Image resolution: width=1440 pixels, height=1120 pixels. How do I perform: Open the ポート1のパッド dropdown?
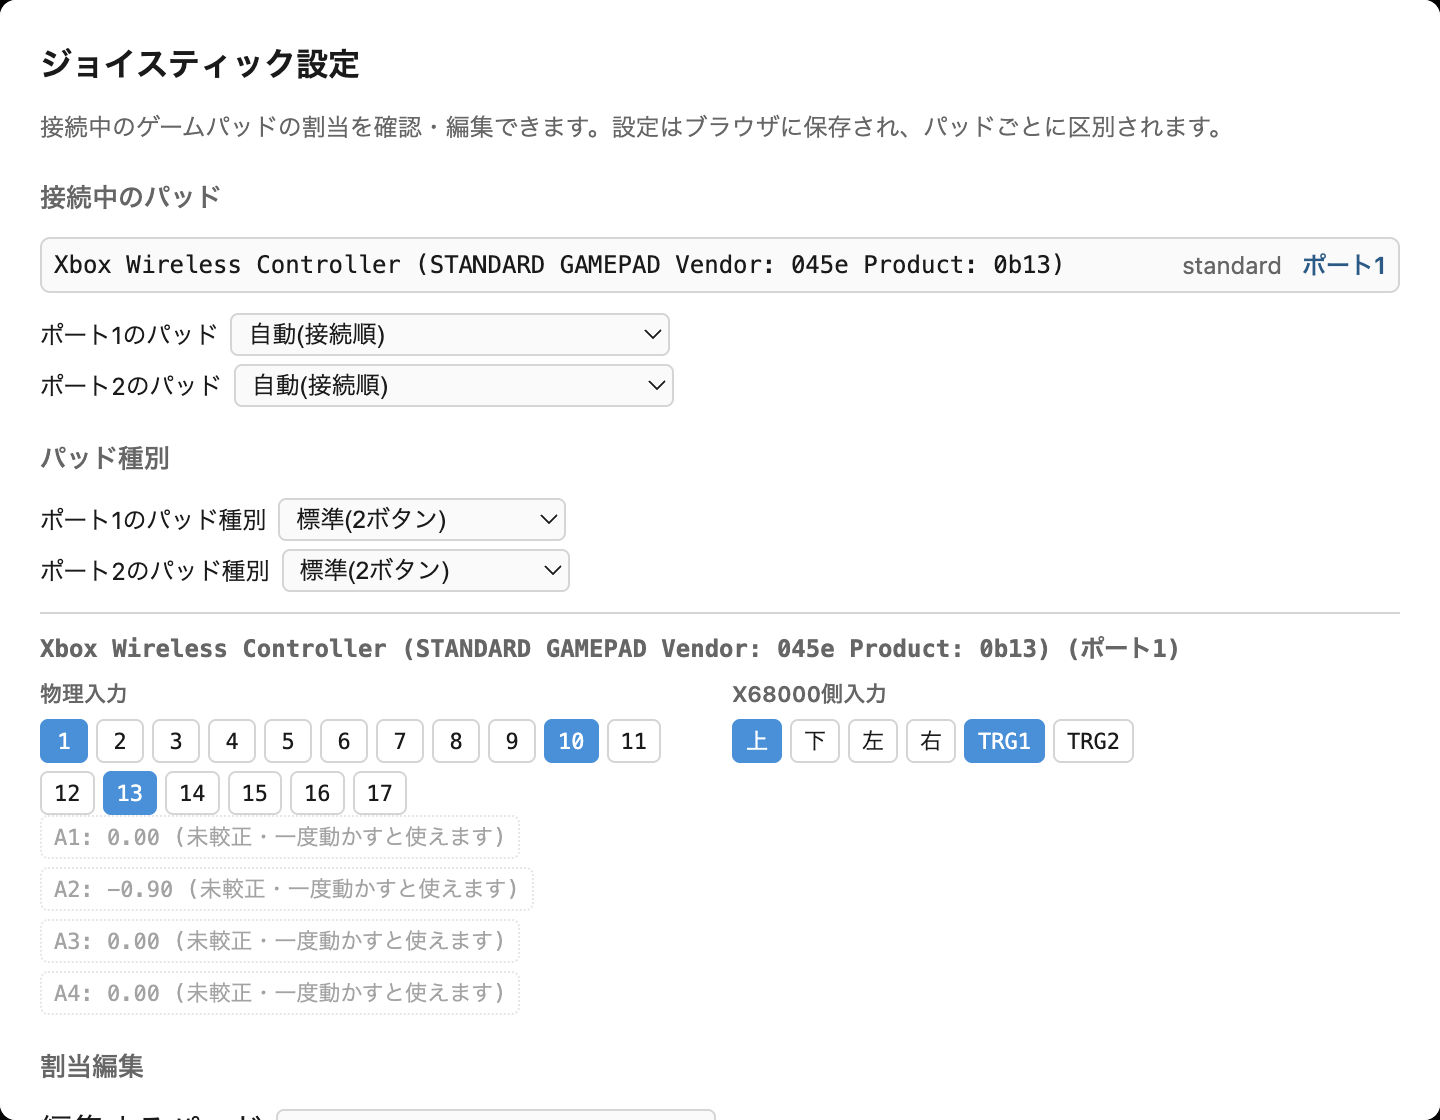[450, 334]
